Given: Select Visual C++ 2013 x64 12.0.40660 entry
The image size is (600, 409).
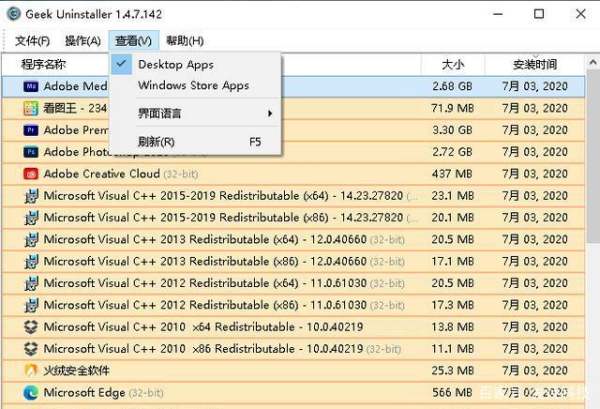Looking at the screenshot, I should [x=205, y=240].
